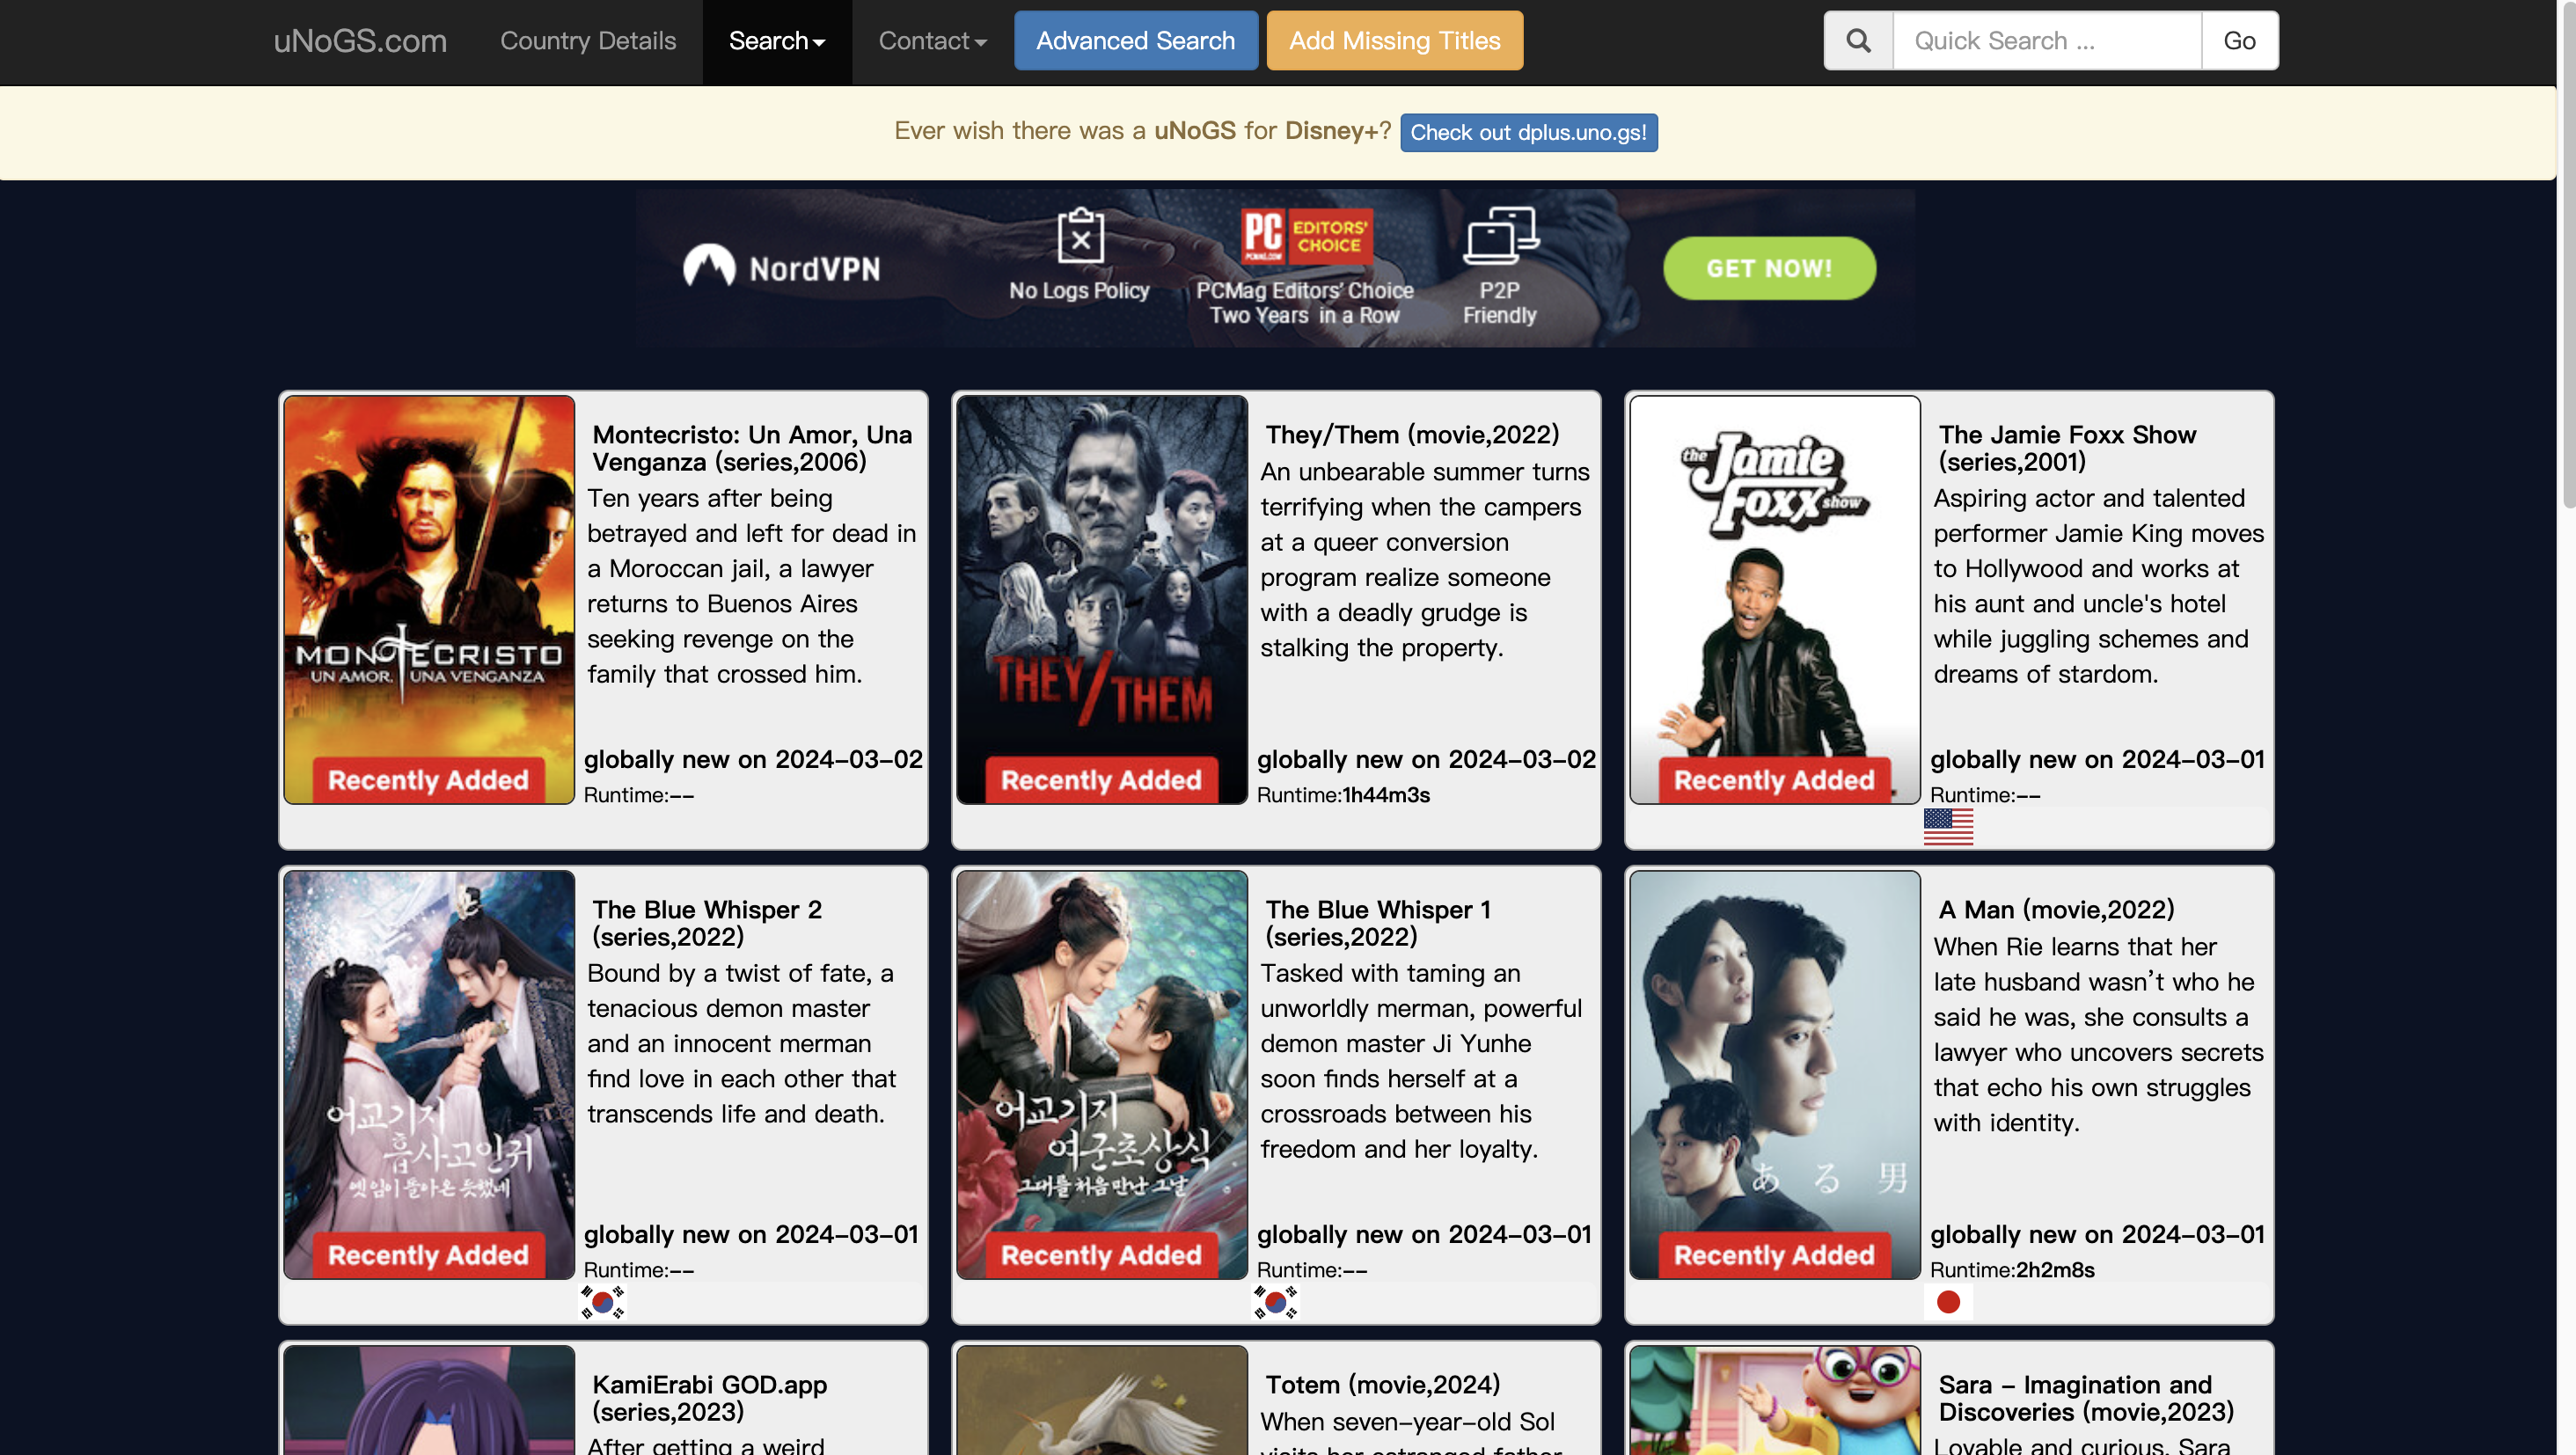2576x1455 pixels.
Task: Open the Search dropdown menu
Action: 777,41
